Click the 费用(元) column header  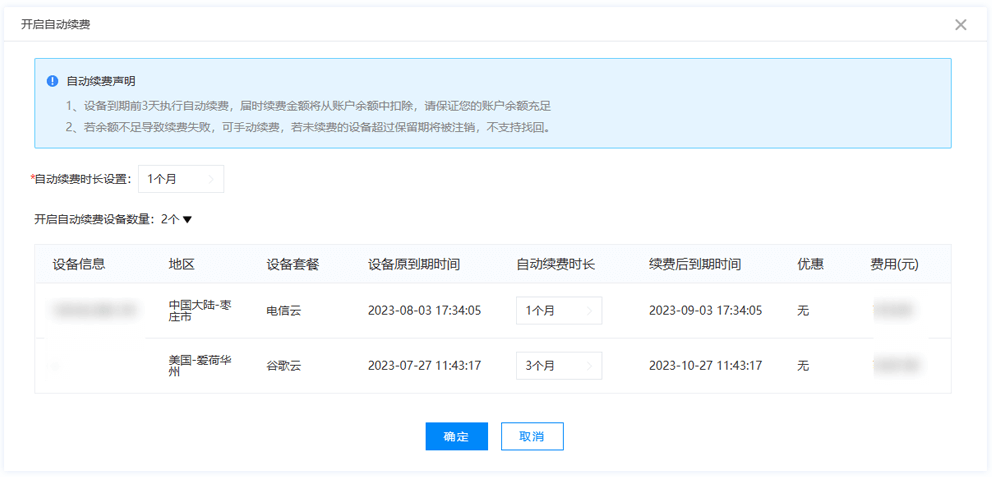pos(894,265)
